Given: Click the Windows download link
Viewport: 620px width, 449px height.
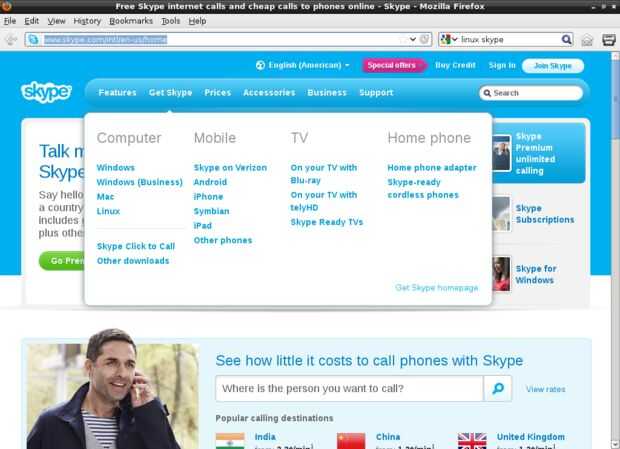Looking at the screenshot, I should pos(115,168).
